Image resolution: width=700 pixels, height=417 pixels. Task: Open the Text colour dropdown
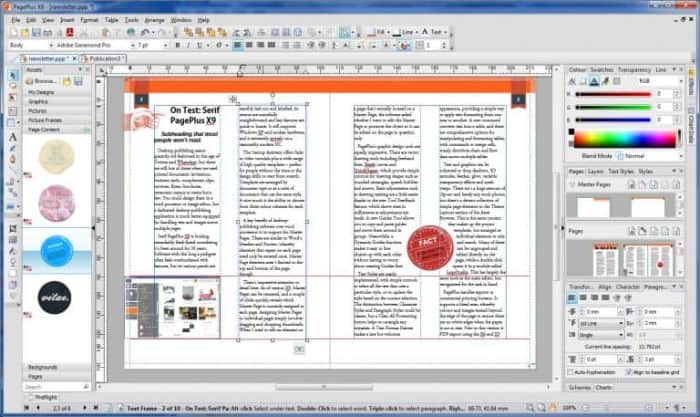click(x=445, y=32)
